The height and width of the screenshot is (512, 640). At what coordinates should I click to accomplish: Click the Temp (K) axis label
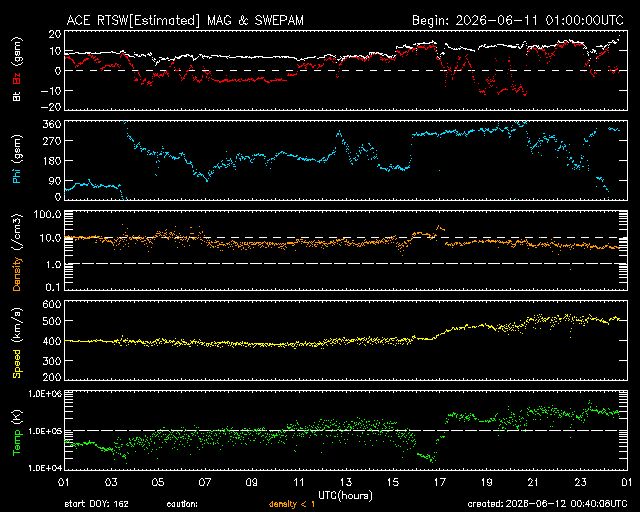[x=17, y=432]
